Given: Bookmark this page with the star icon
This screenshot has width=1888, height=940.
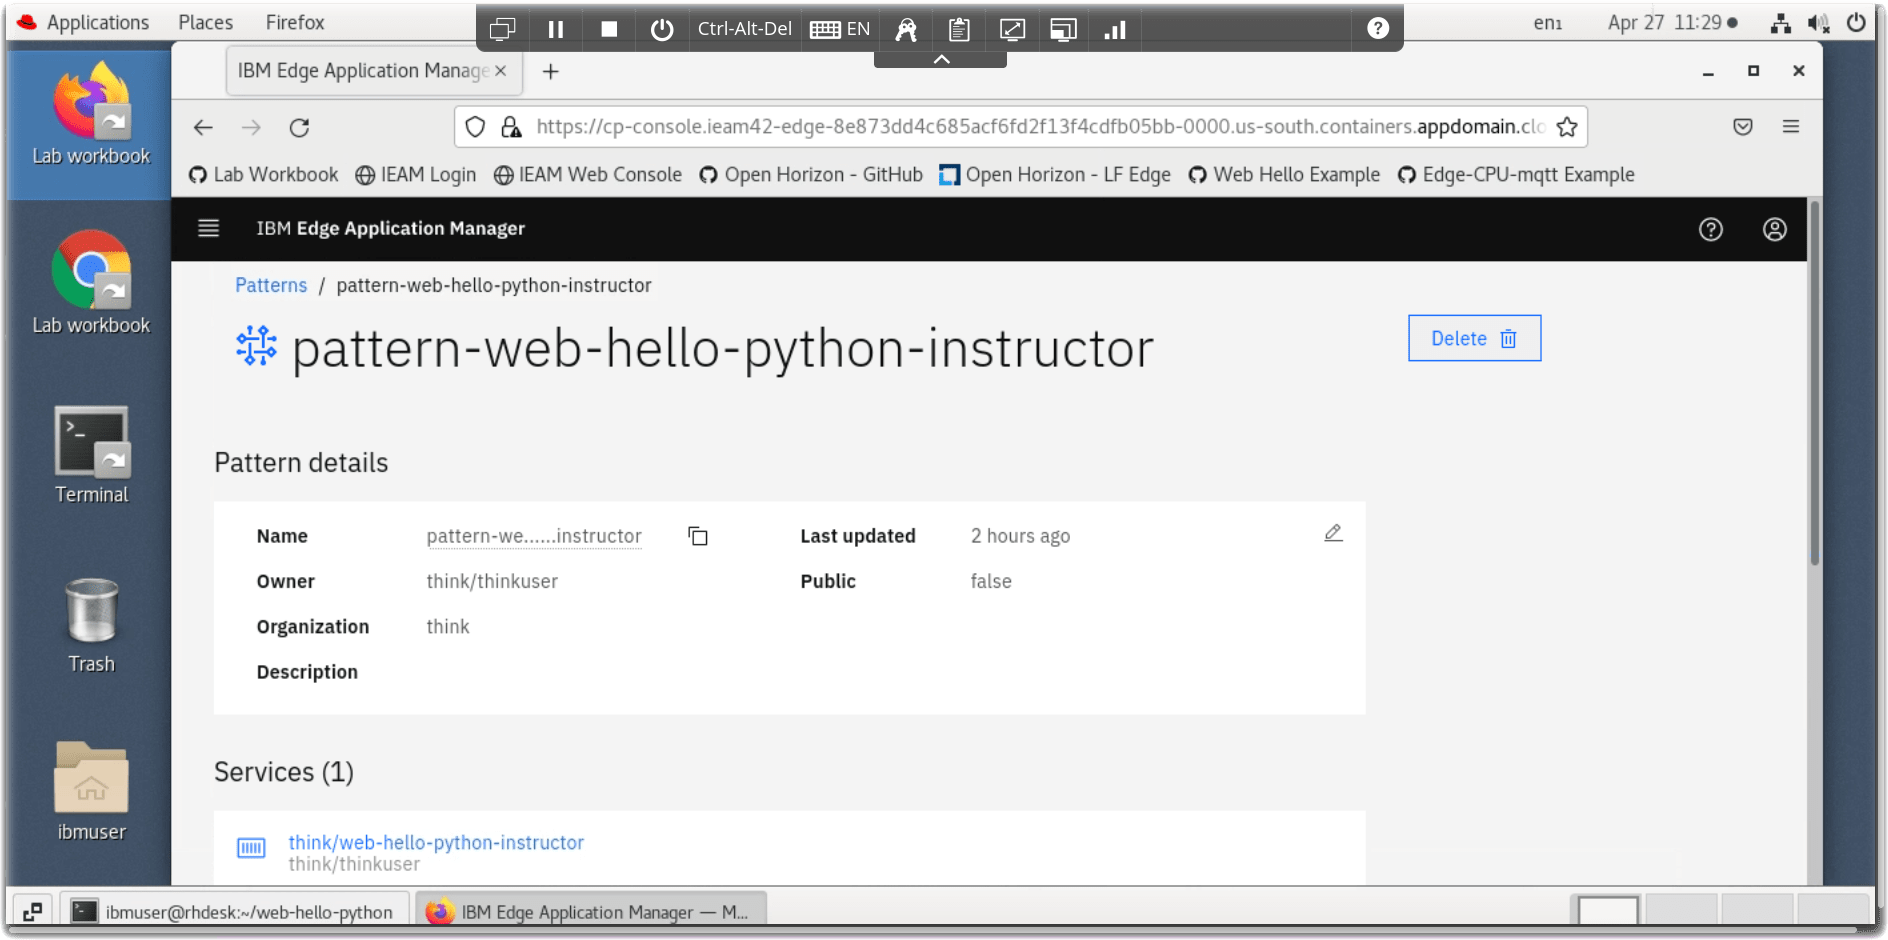Looking at the screenshot, I should 1567,127.
